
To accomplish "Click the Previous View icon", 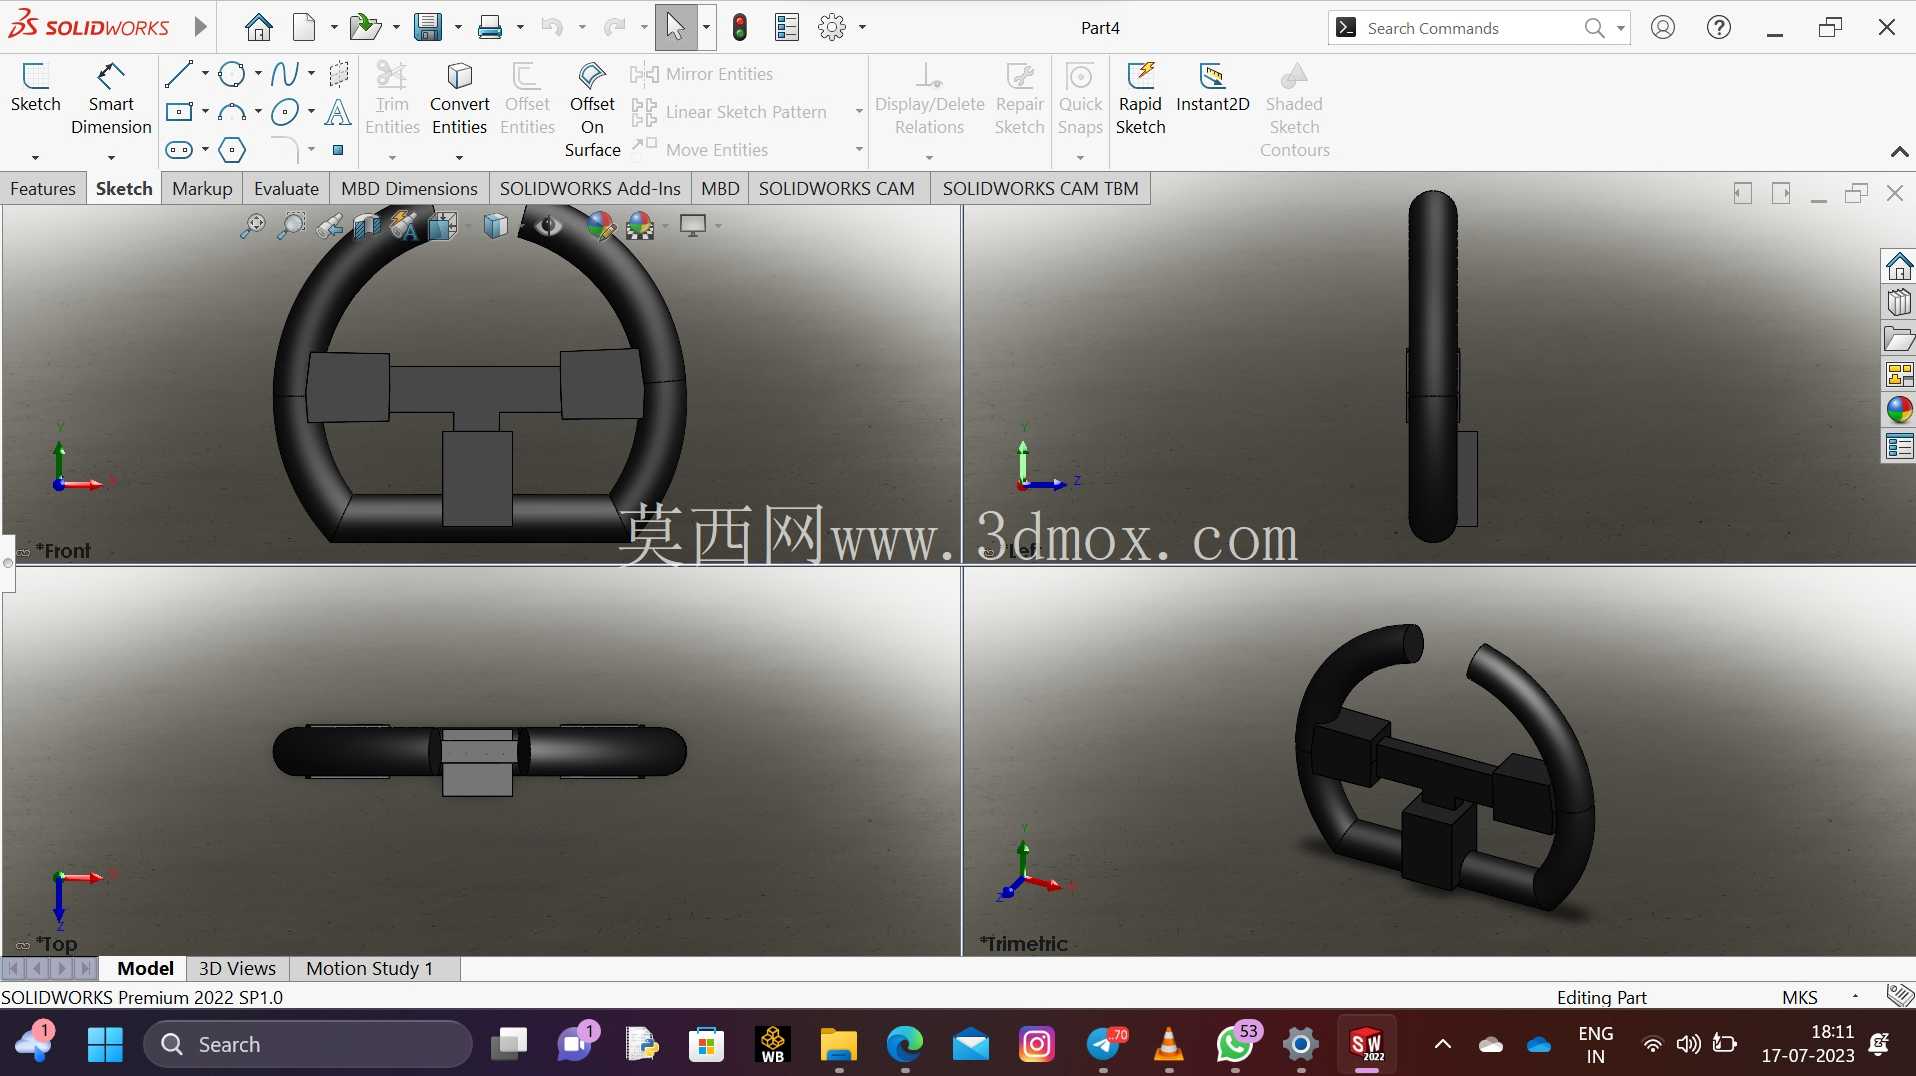I will click(x=329, y=226).
